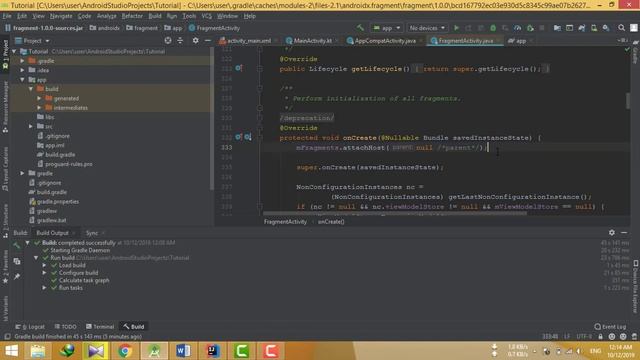The width and height of the screenshot is (640, 360).
Task: Open Word from Windows taskbar
Action: [x=183, y=351]
